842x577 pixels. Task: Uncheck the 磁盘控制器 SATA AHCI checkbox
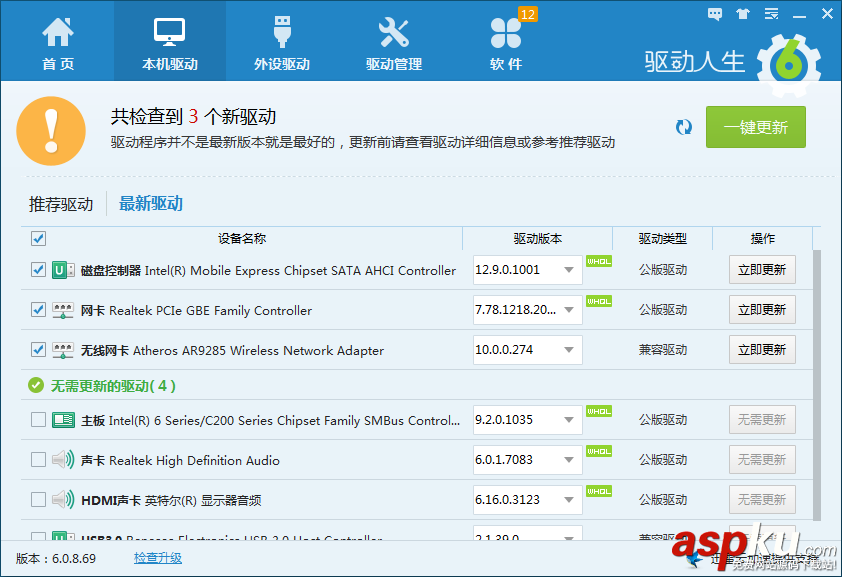tap(38, 269)
